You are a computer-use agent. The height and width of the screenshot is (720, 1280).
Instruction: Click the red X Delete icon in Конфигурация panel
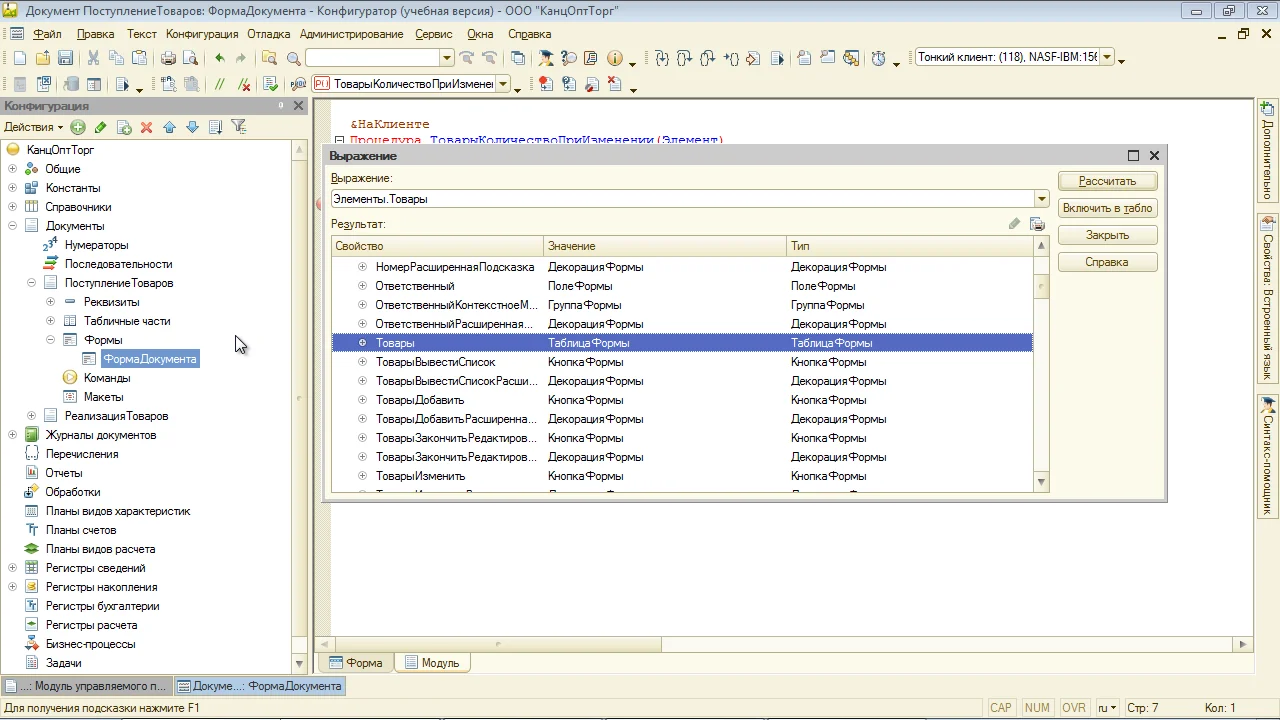pyautogui.click(x=146, y=127)
